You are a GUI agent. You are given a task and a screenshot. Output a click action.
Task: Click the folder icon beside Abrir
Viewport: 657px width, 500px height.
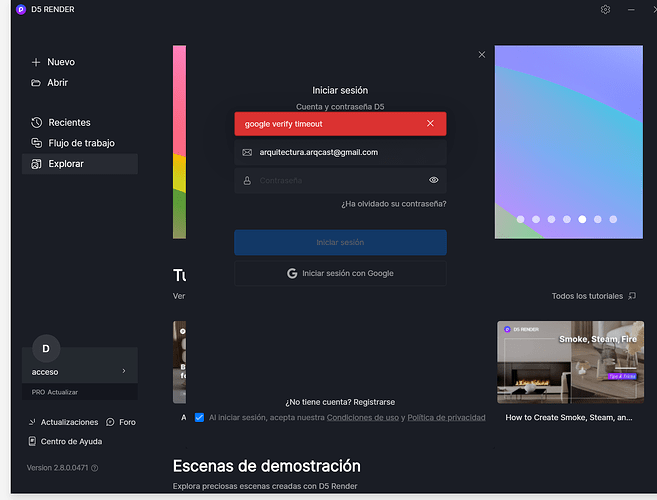36,83
